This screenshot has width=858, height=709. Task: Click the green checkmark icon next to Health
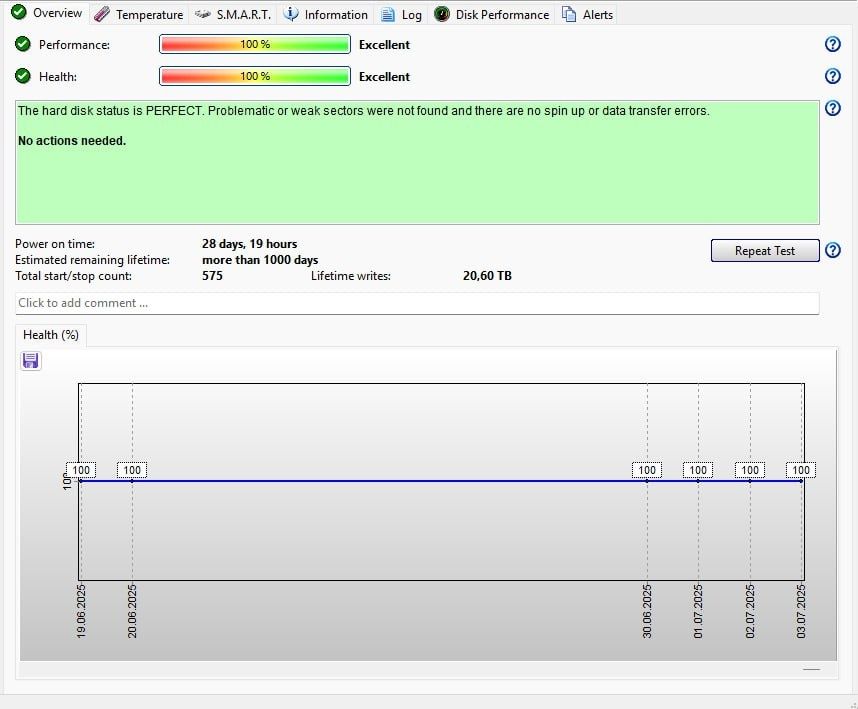click(23, 75)
